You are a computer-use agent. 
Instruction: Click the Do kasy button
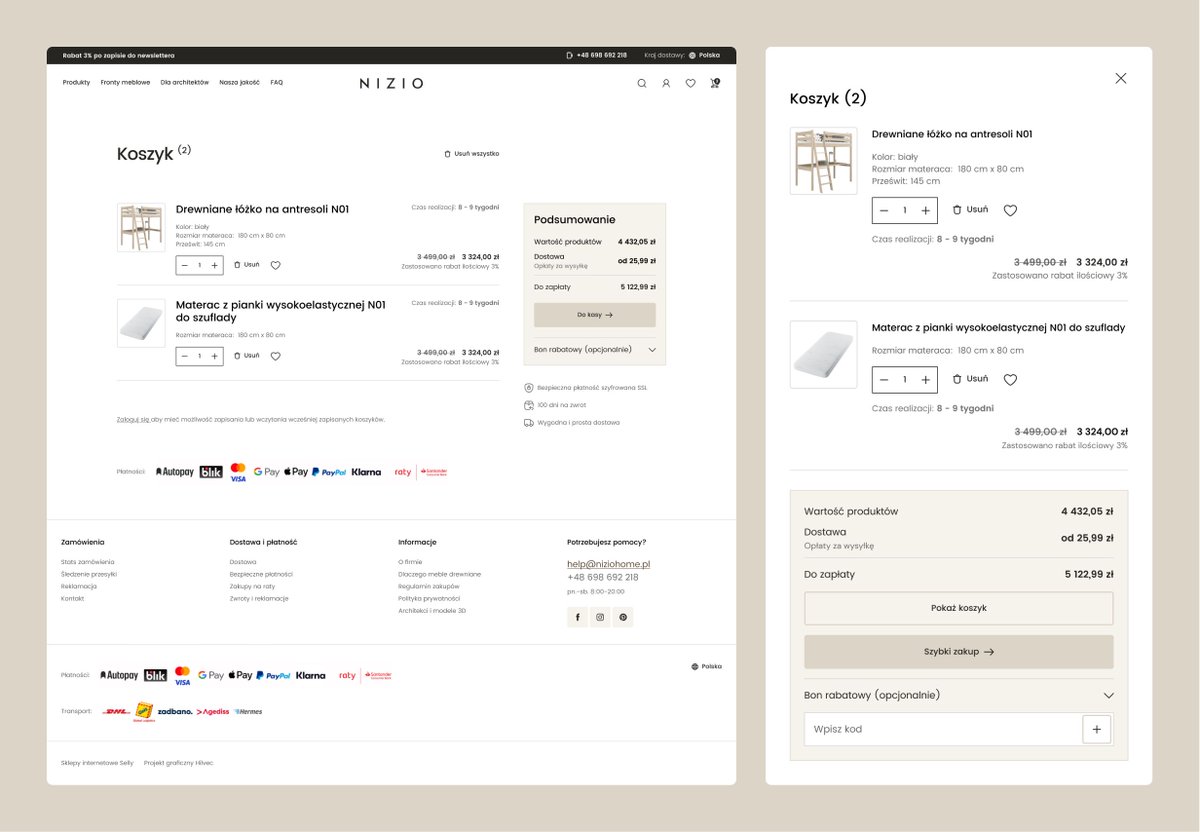(x=595, y=314)
